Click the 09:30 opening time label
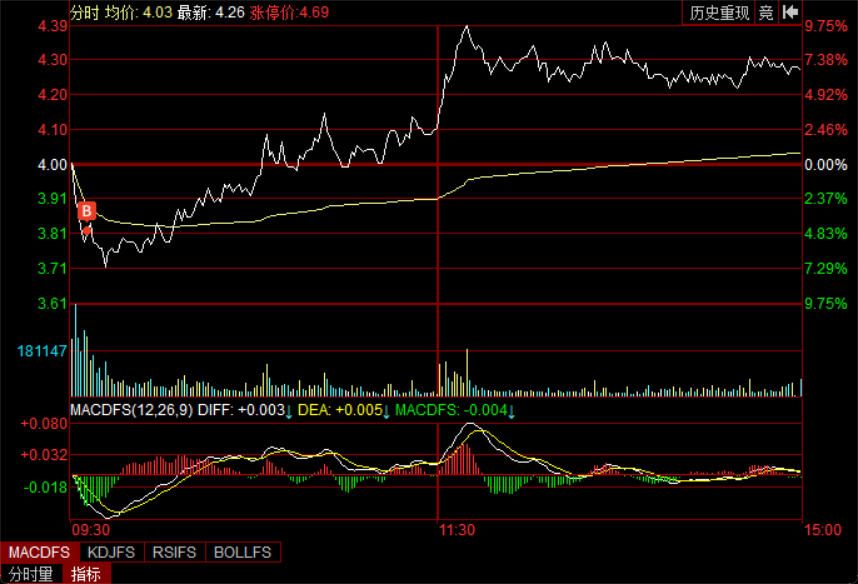 (x=89, y=529)
